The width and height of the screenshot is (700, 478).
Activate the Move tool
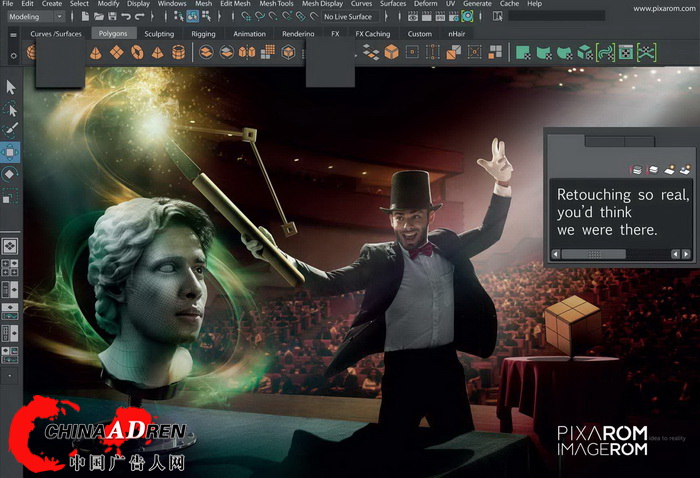click(x=11, y=152)
